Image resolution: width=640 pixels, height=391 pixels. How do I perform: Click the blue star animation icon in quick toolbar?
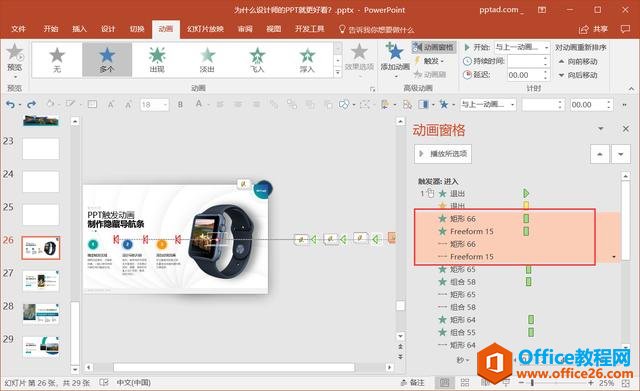pyautogui.click(x=444, y=105)
